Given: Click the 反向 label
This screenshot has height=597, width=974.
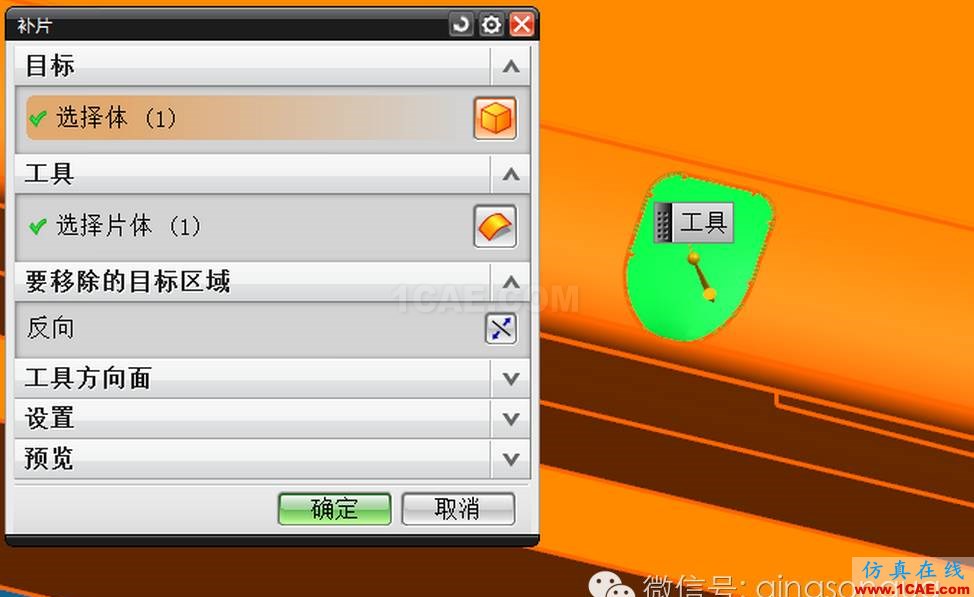Looking at the screenshot, I should [x=50, y=327].
